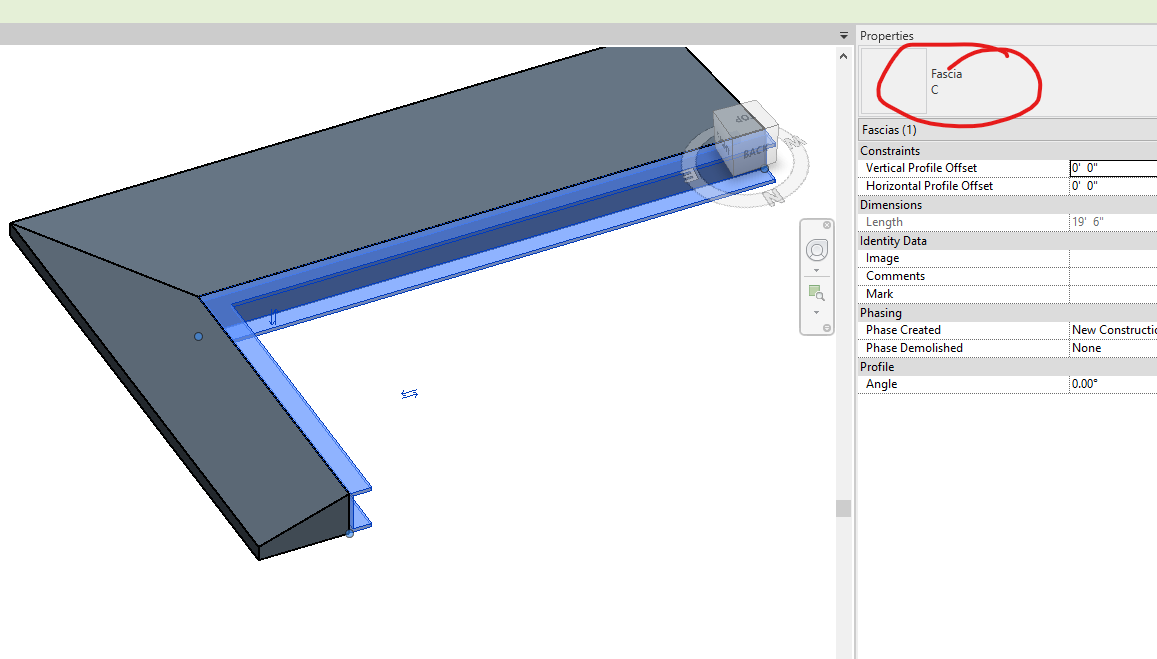
Task: Open the Fascias (1) filter dropdown
Action: click(1007, 130)
